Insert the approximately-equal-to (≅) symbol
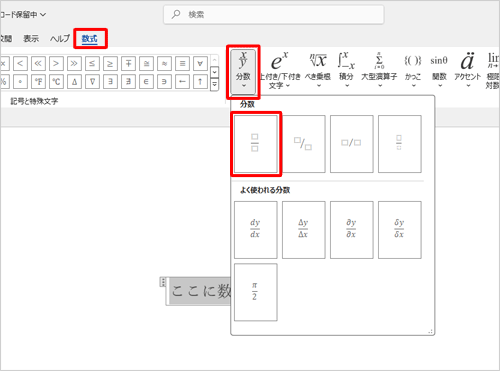This screenshot has width=500, height=371. 146,63
